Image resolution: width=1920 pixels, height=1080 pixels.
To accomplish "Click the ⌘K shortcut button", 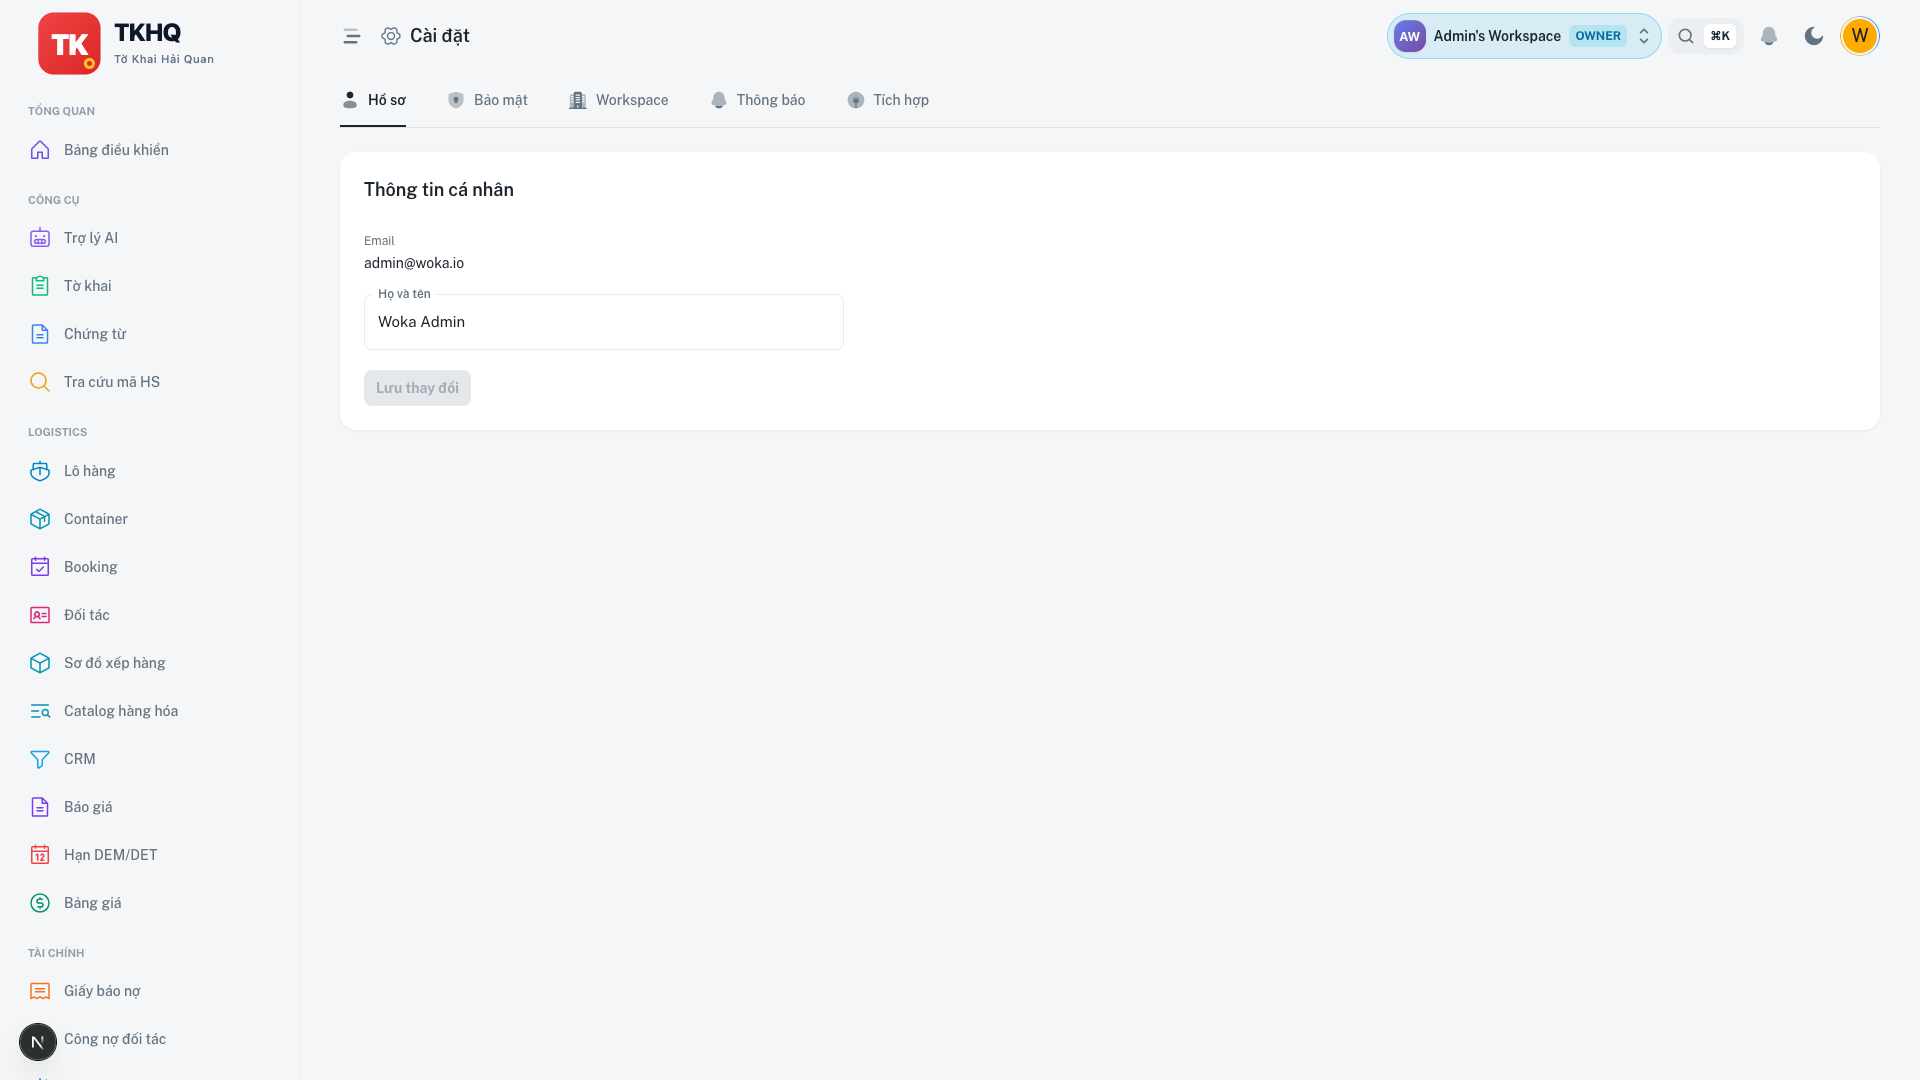I will tap(1720, 36).
